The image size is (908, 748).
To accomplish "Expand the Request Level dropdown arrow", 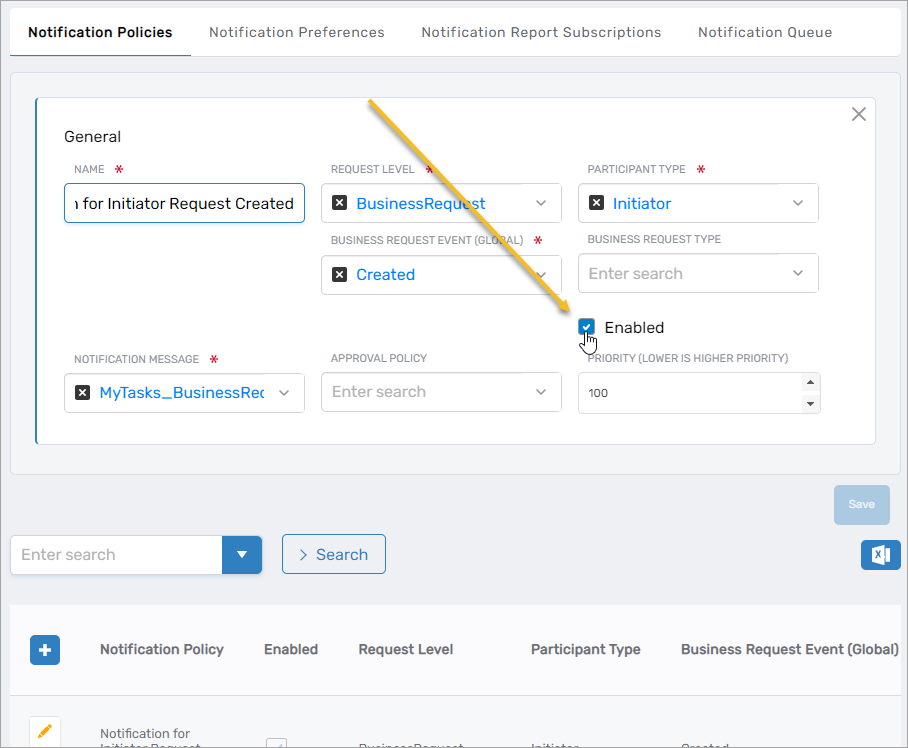I will coord(541,203).
